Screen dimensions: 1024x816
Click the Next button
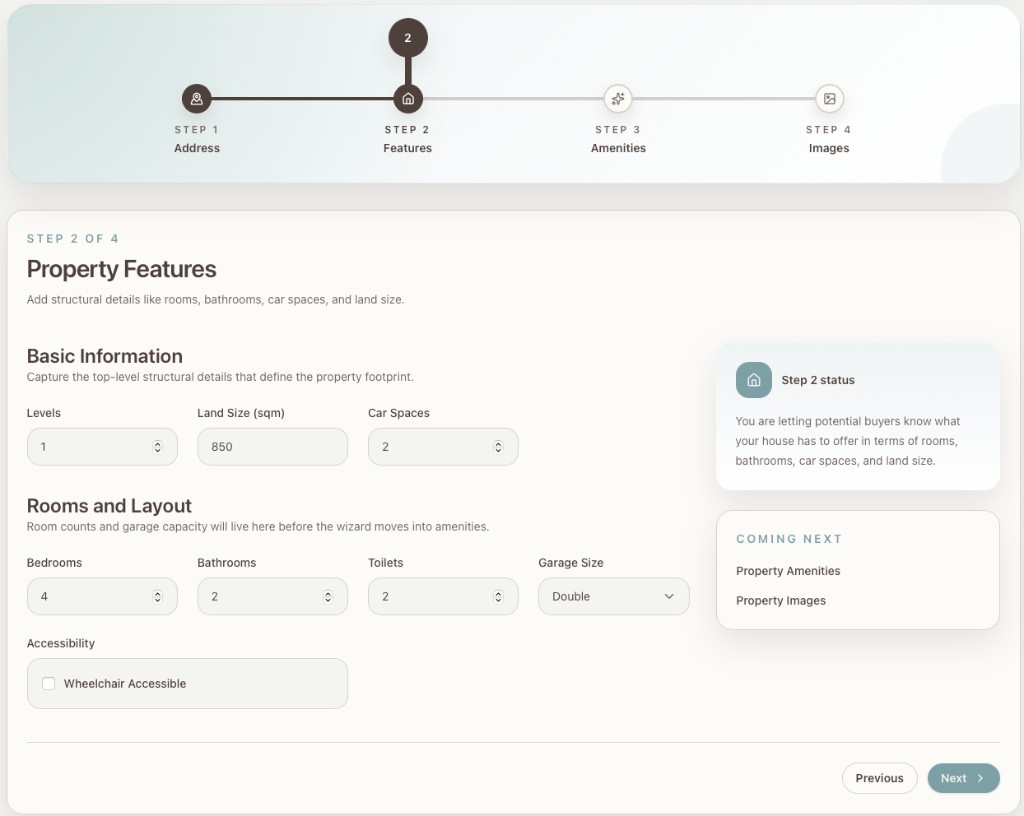pos(963,778)
